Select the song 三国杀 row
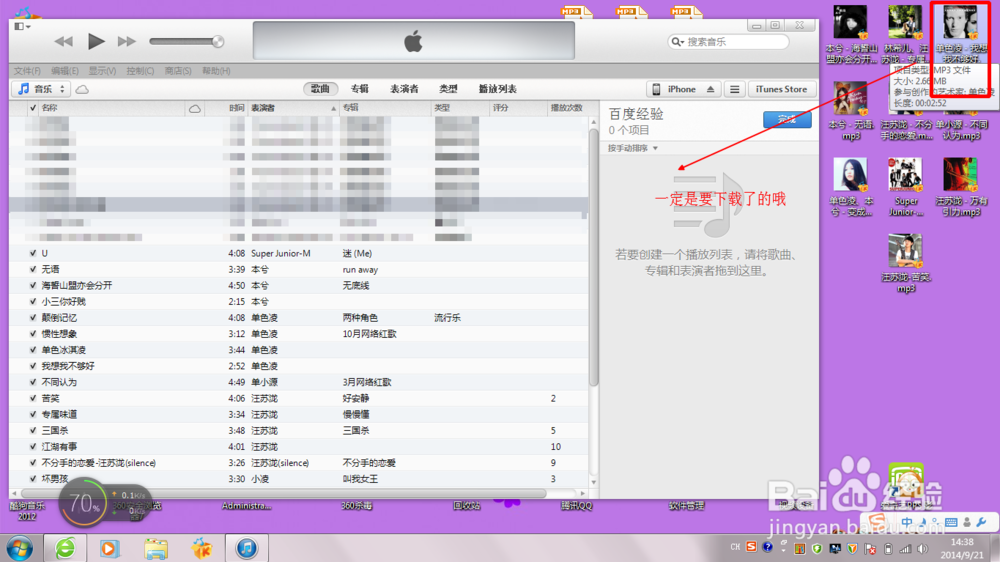Image resolution: width=1000 pixels, height=562 pixels. (x=298, y=431)
